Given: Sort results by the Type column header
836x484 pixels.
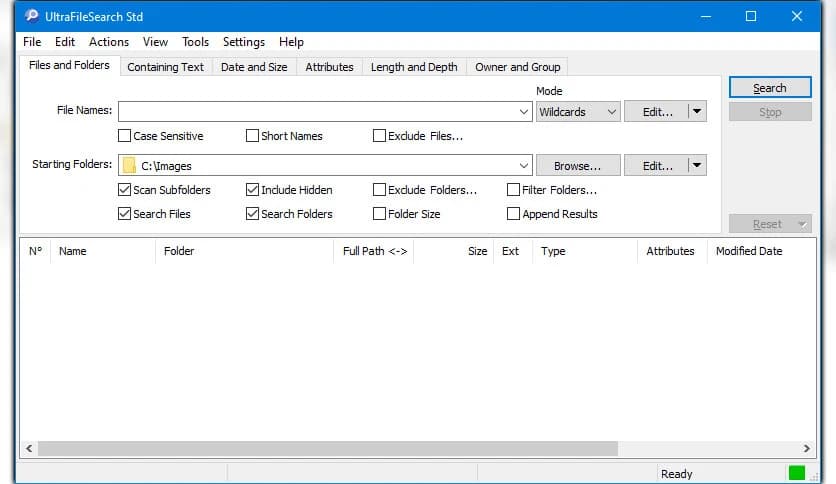Looking at the screenshot, I should pyautogui.click(x=585, y=251).
